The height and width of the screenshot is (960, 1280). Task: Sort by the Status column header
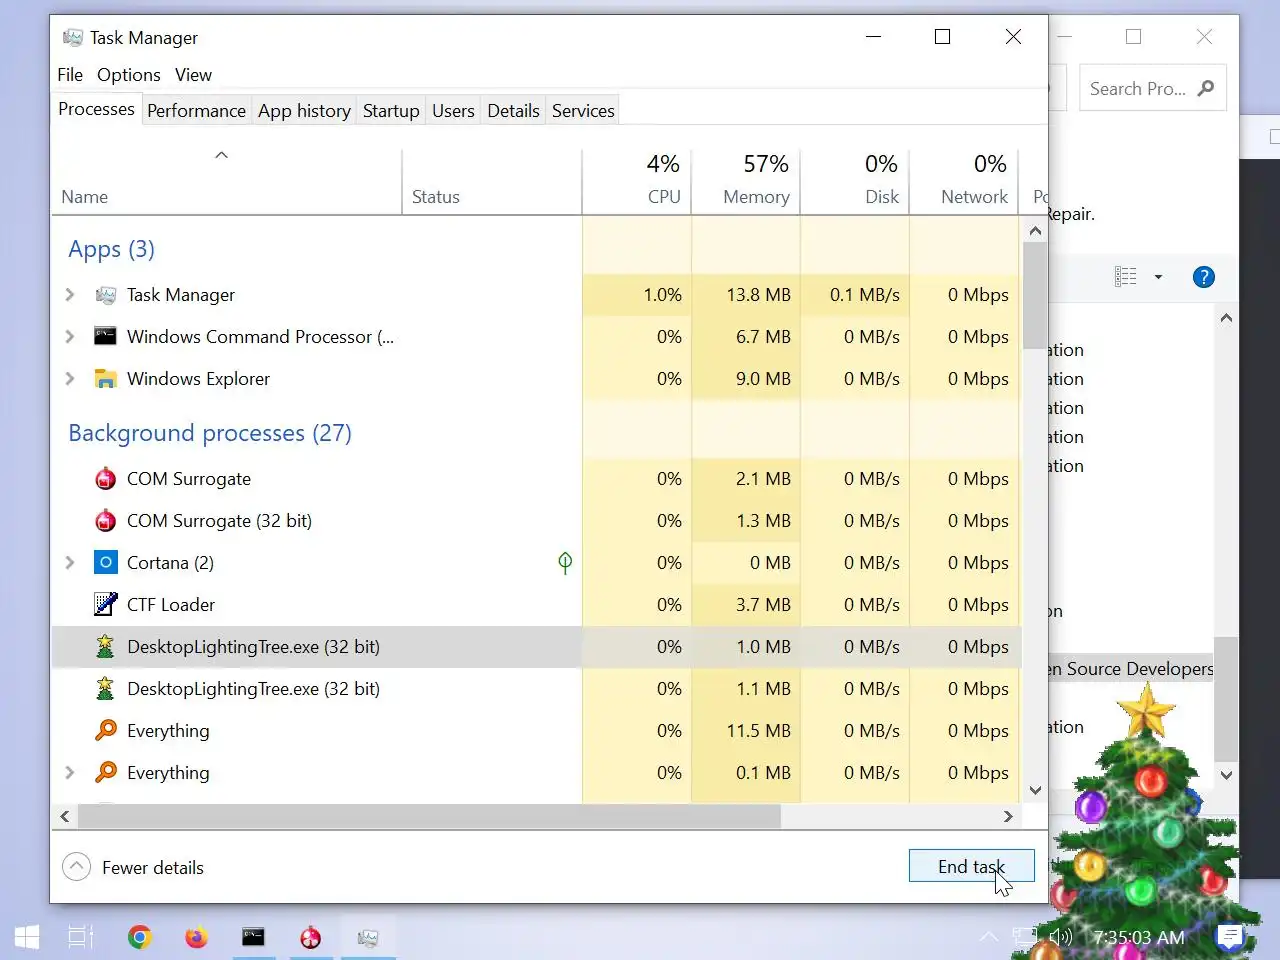(492, 182)
